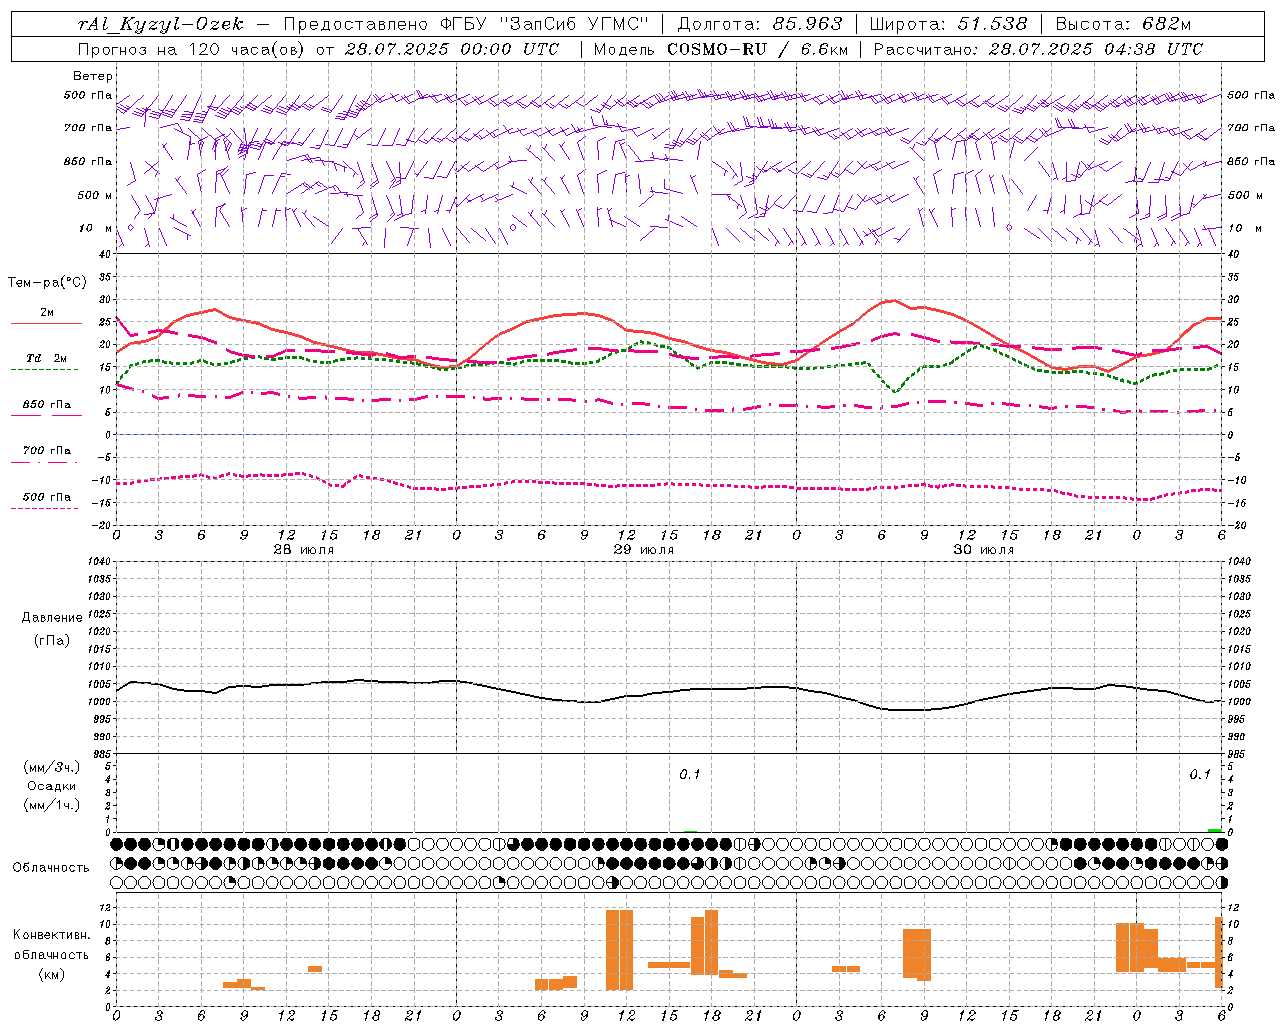Click the Конвективн. облачность label
This screenshot has width=1280, height=1024.
51,945
